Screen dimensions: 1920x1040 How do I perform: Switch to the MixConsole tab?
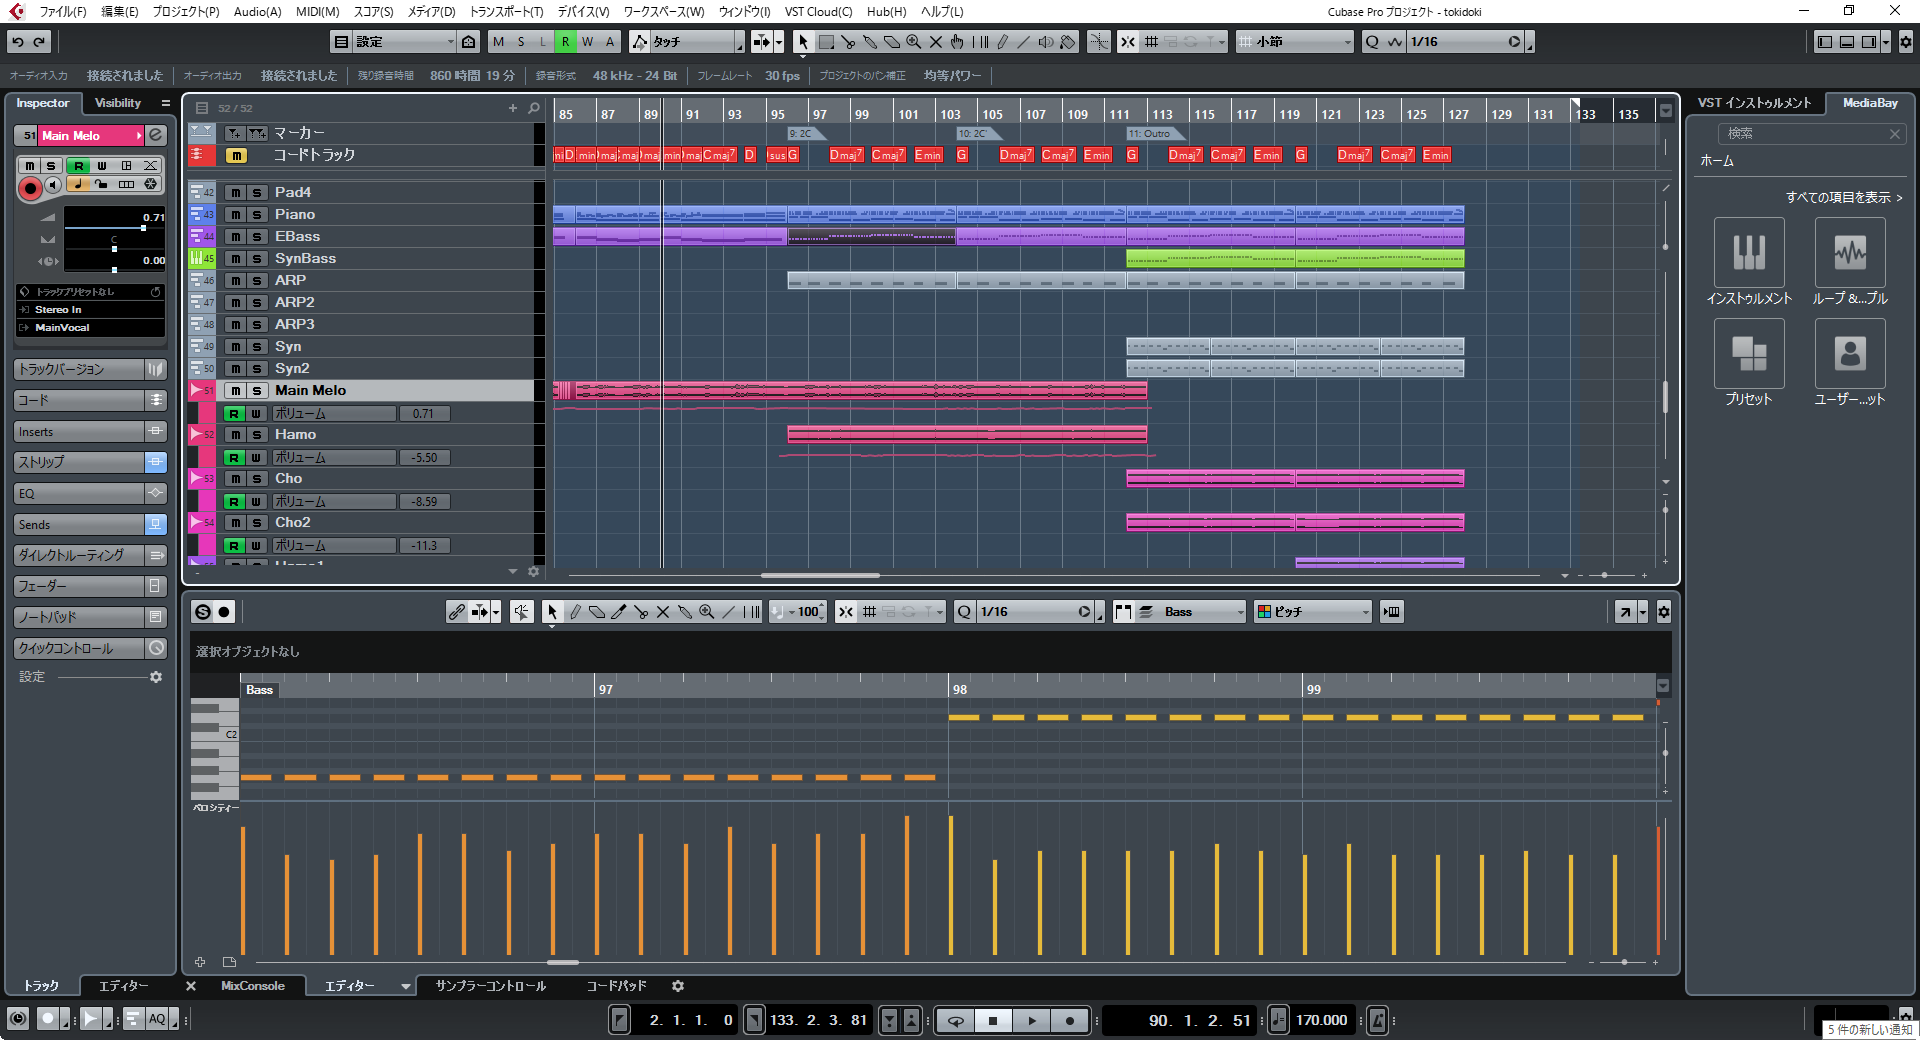pyautogui.click(x=253, y=986)
